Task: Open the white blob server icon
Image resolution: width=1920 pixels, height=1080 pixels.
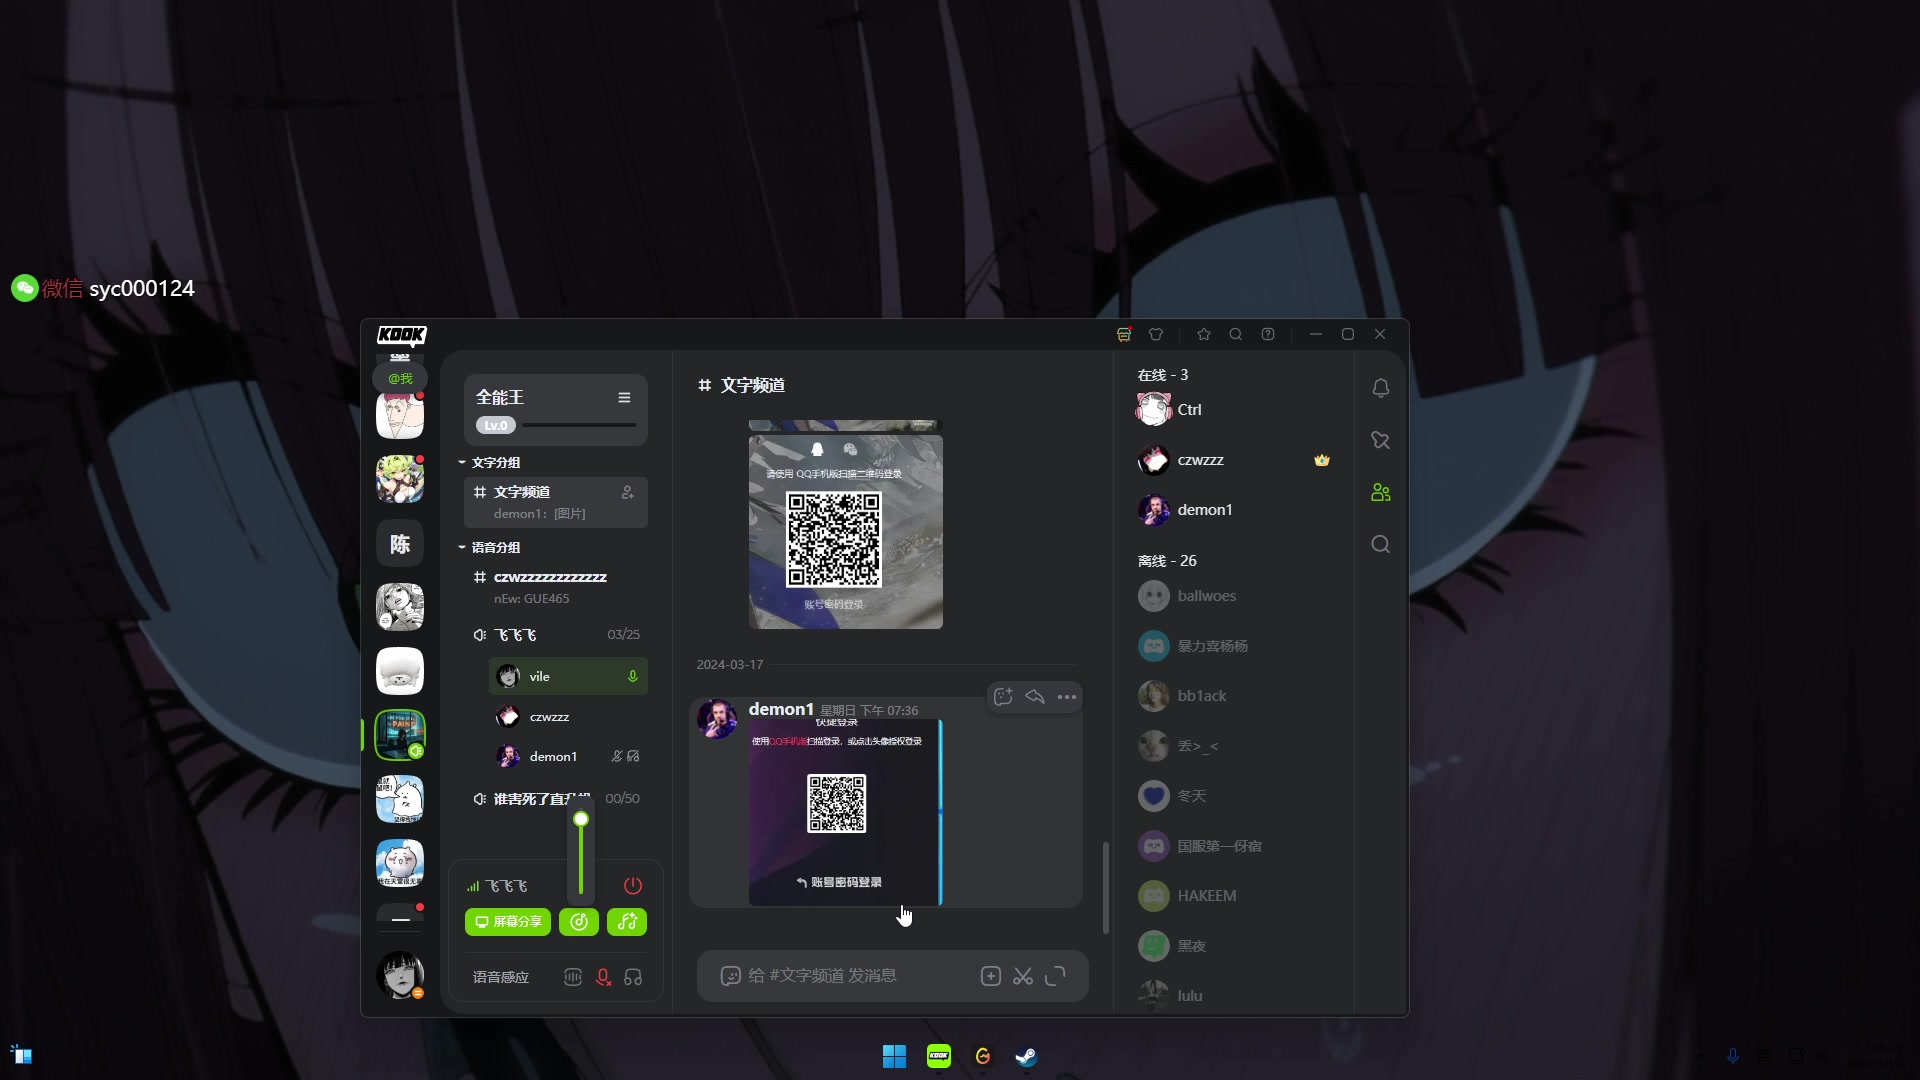Action: click(400, 672)
